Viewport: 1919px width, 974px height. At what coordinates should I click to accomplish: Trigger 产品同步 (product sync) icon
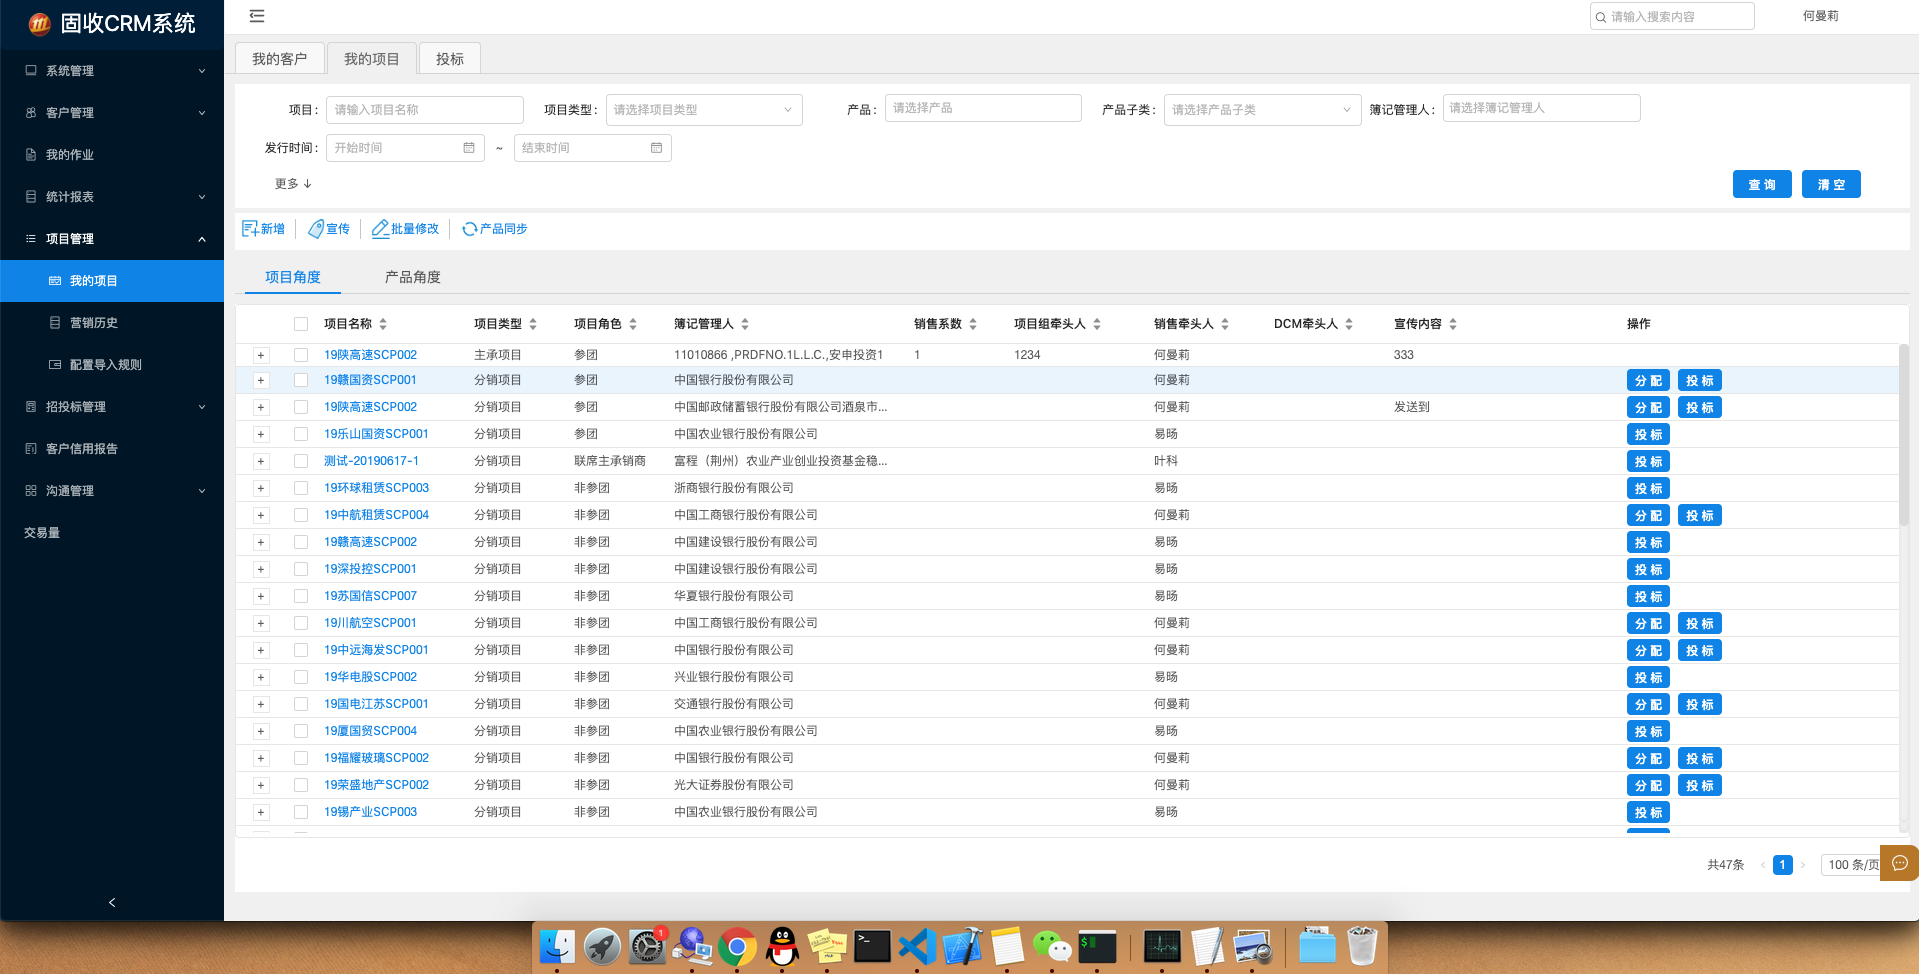coord(494,228)
